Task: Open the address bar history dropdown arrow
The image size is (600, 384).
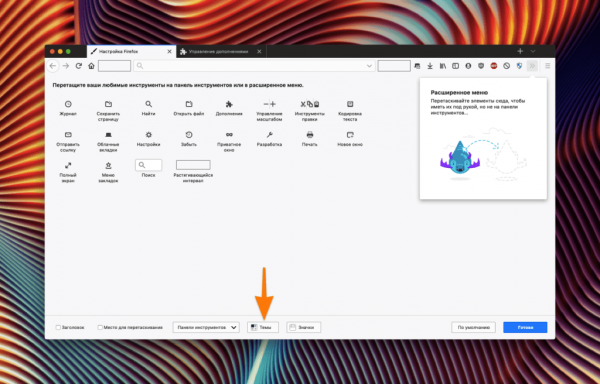Action: point(369,66)
